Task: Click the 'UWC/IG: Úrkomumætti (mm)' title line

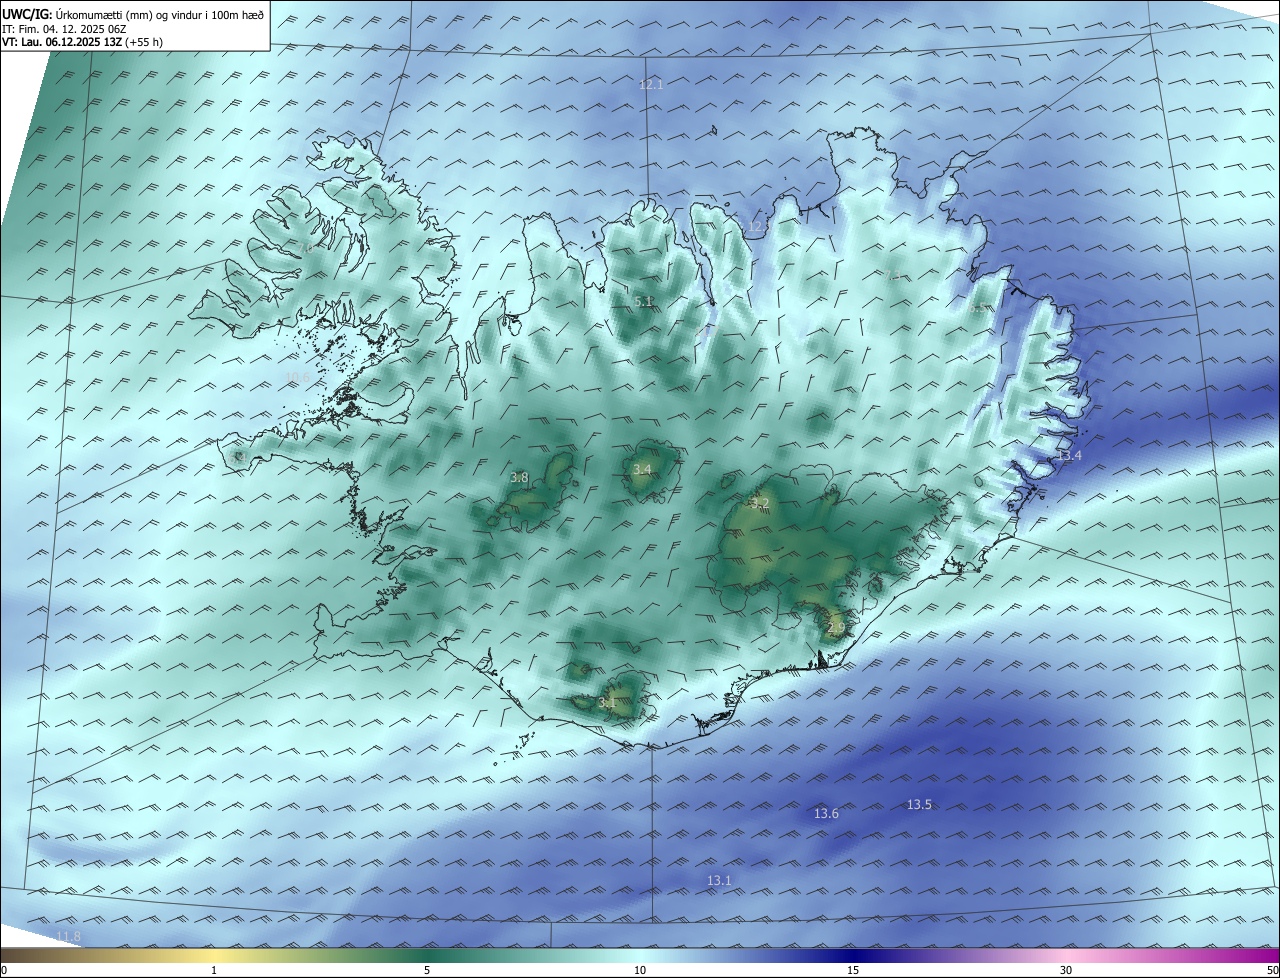Action: click(x=133, y=14)
